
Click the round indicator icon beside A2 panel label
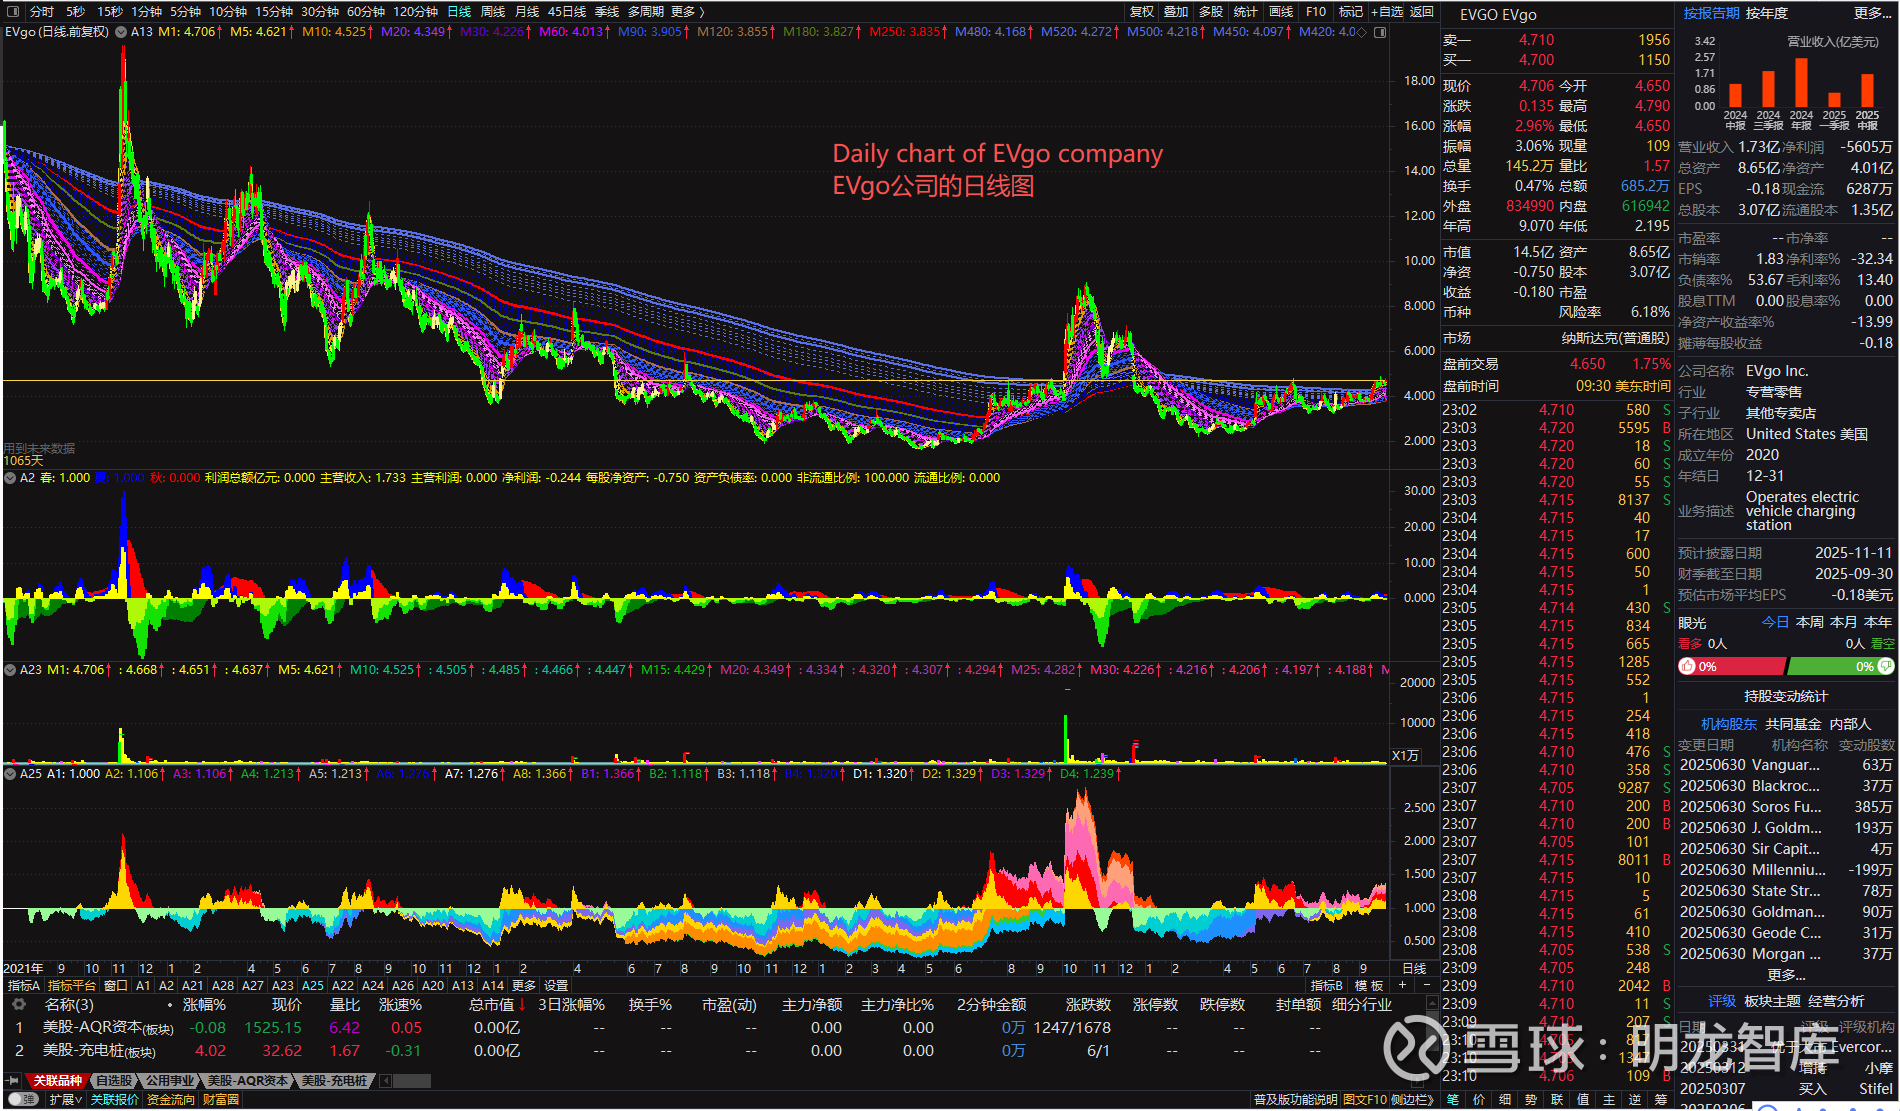(11, 478)
